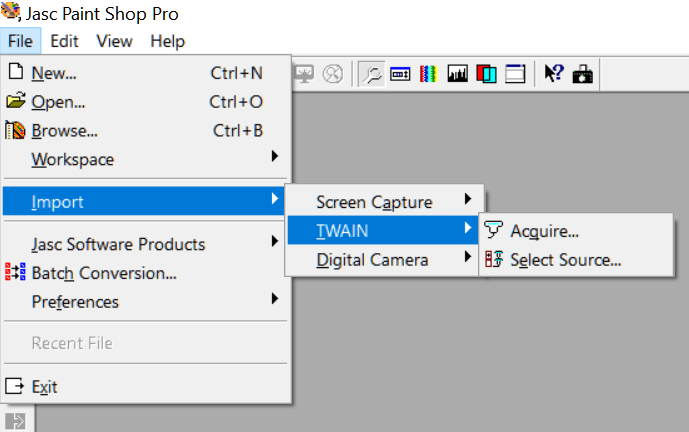This screenshot has width=689, height=432.
Task: Click the Browse icon in File menu
Action: pos(15,131)
